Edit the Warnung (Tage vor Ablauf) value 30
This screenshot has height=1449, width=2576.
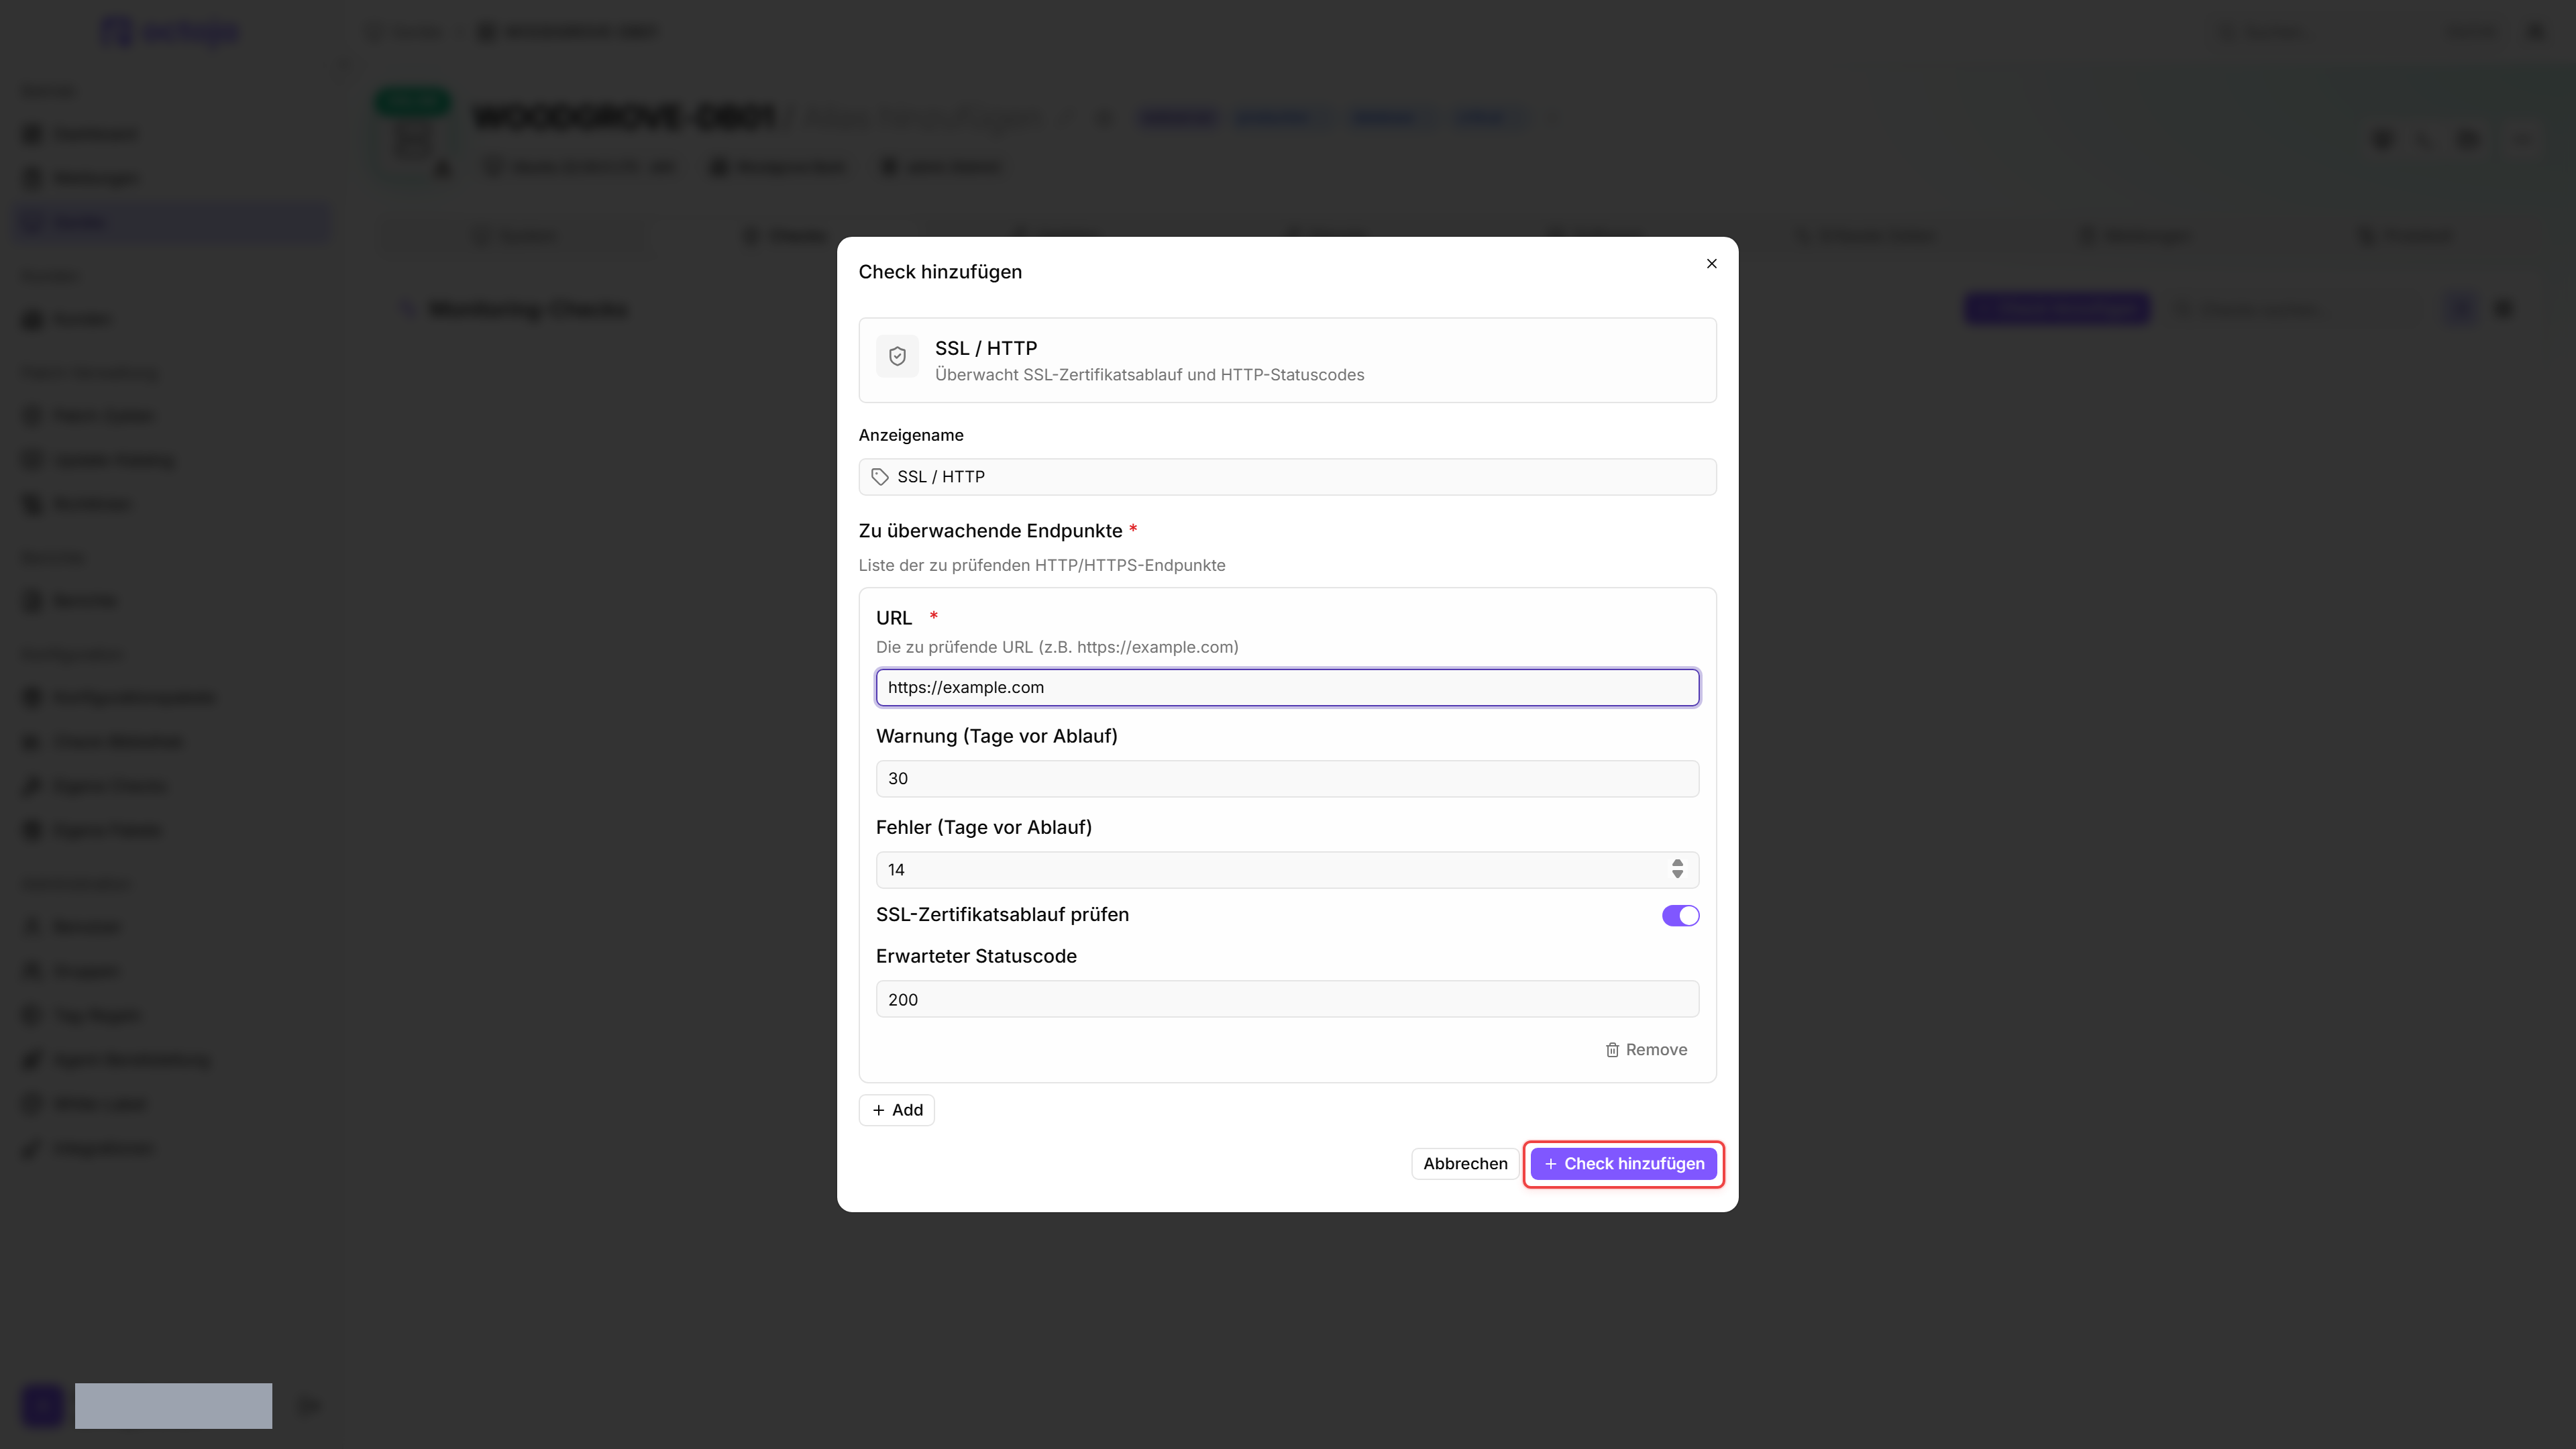coord(1287,778)
